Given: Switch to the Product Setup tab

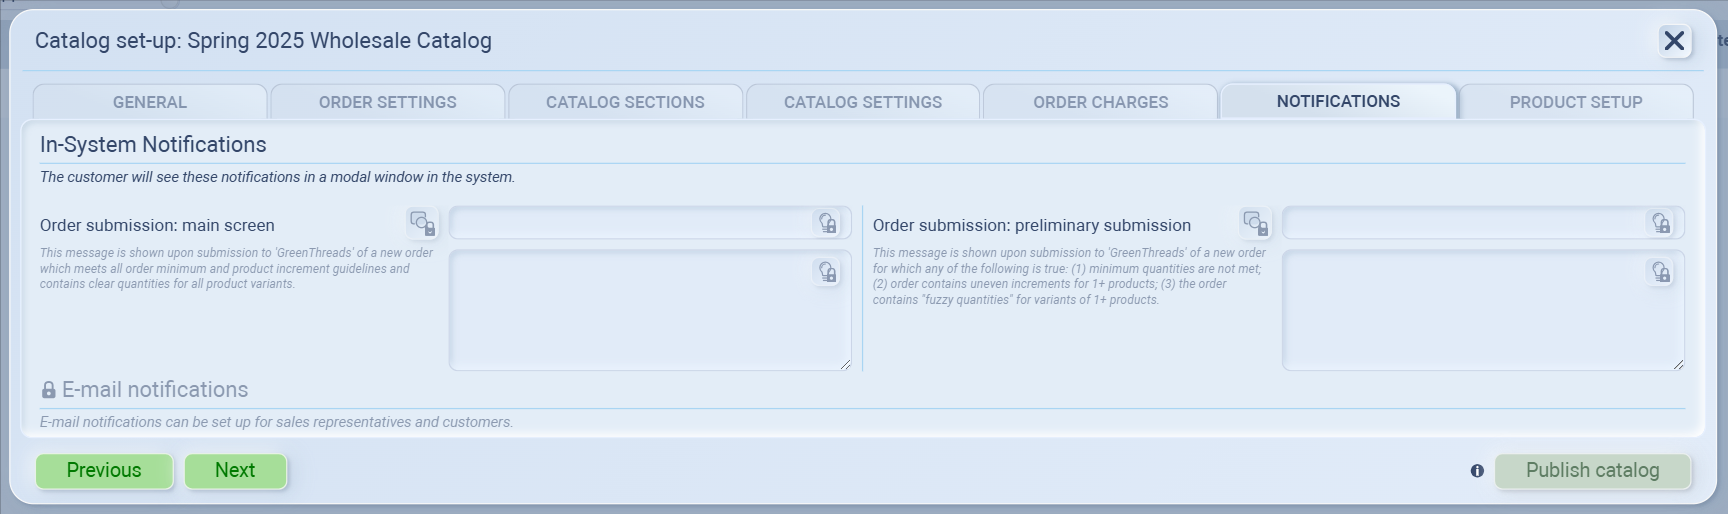Looking at the screenshot, I should (1575, 102).
